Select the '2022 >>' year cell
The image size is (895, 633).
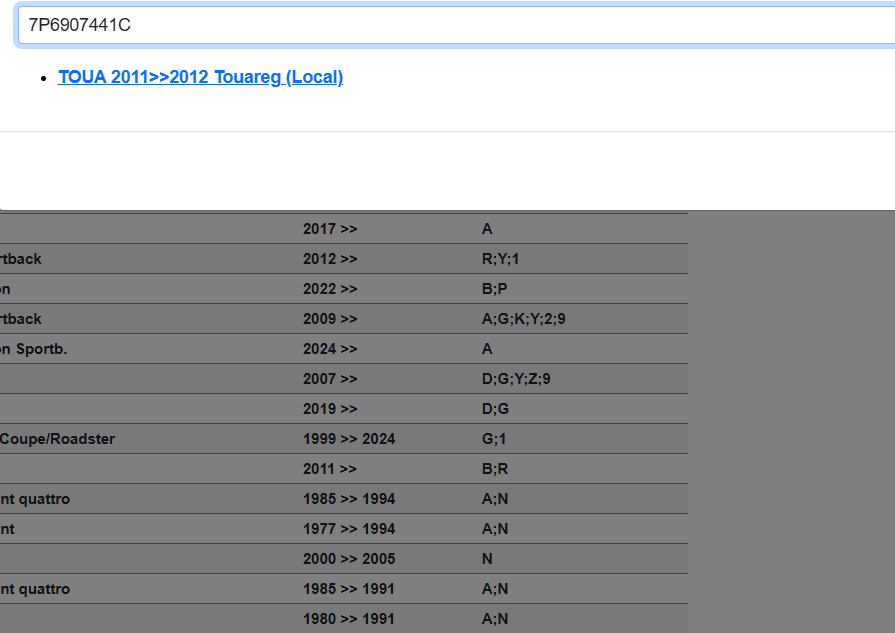330,289
